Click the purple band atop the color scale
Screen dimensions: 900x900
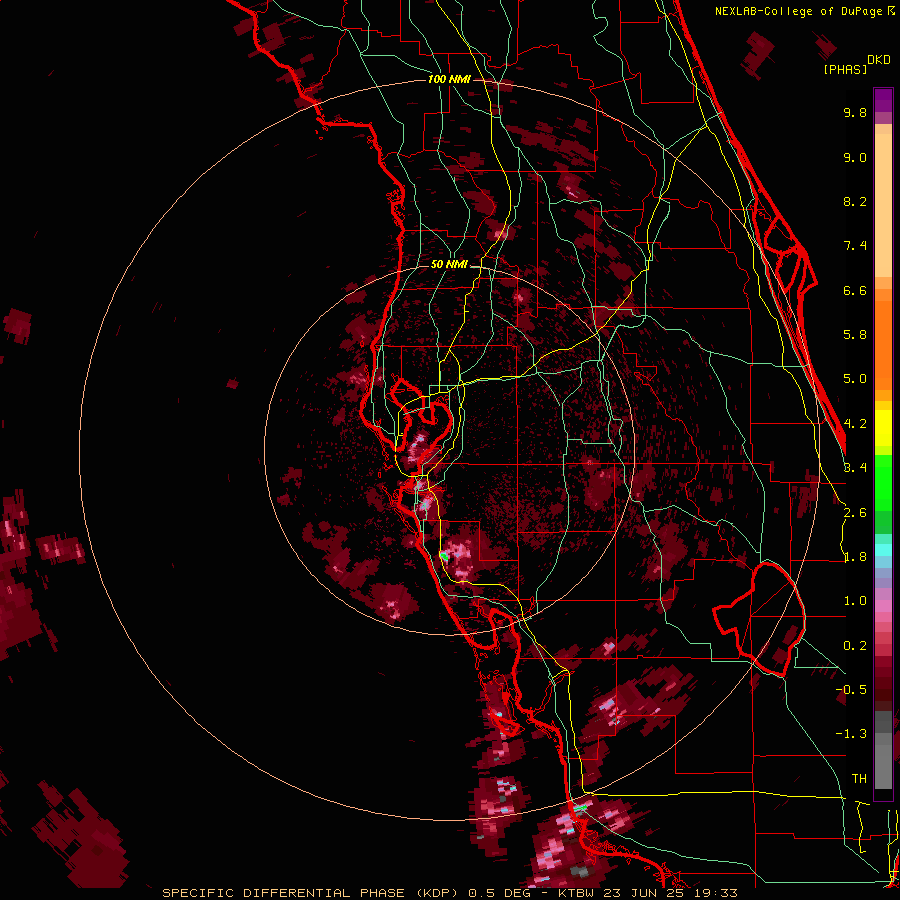click(883, 100)
